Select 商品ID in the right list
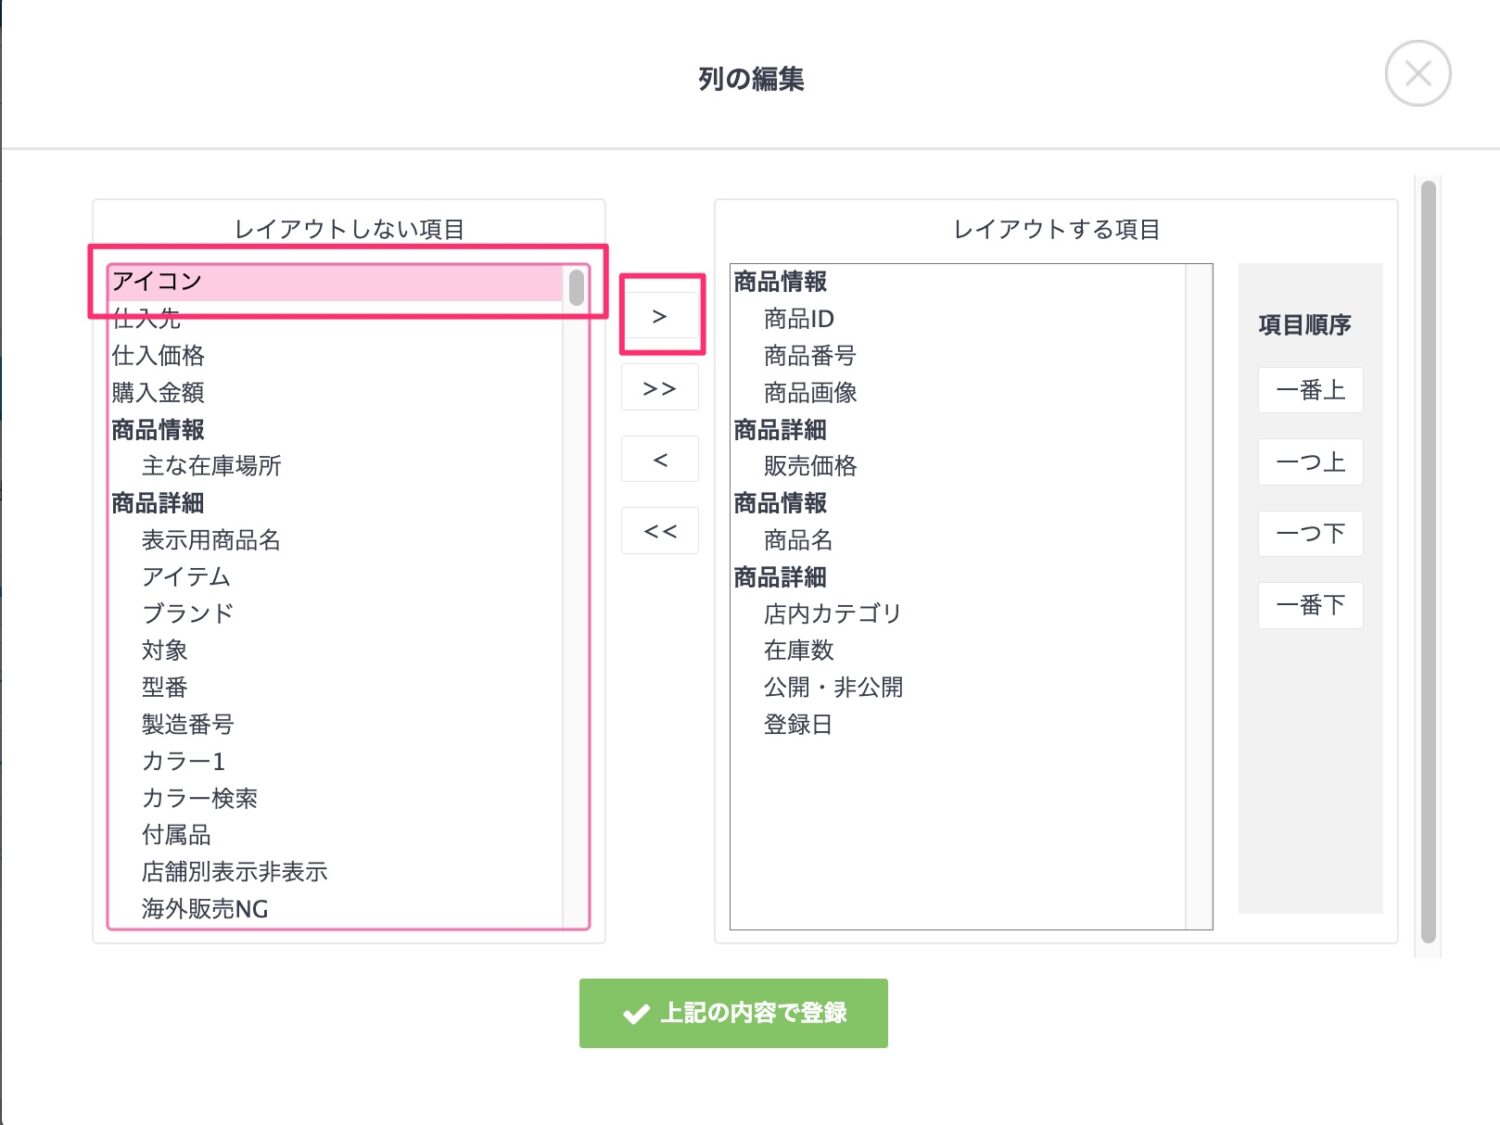 coord(958,319)
